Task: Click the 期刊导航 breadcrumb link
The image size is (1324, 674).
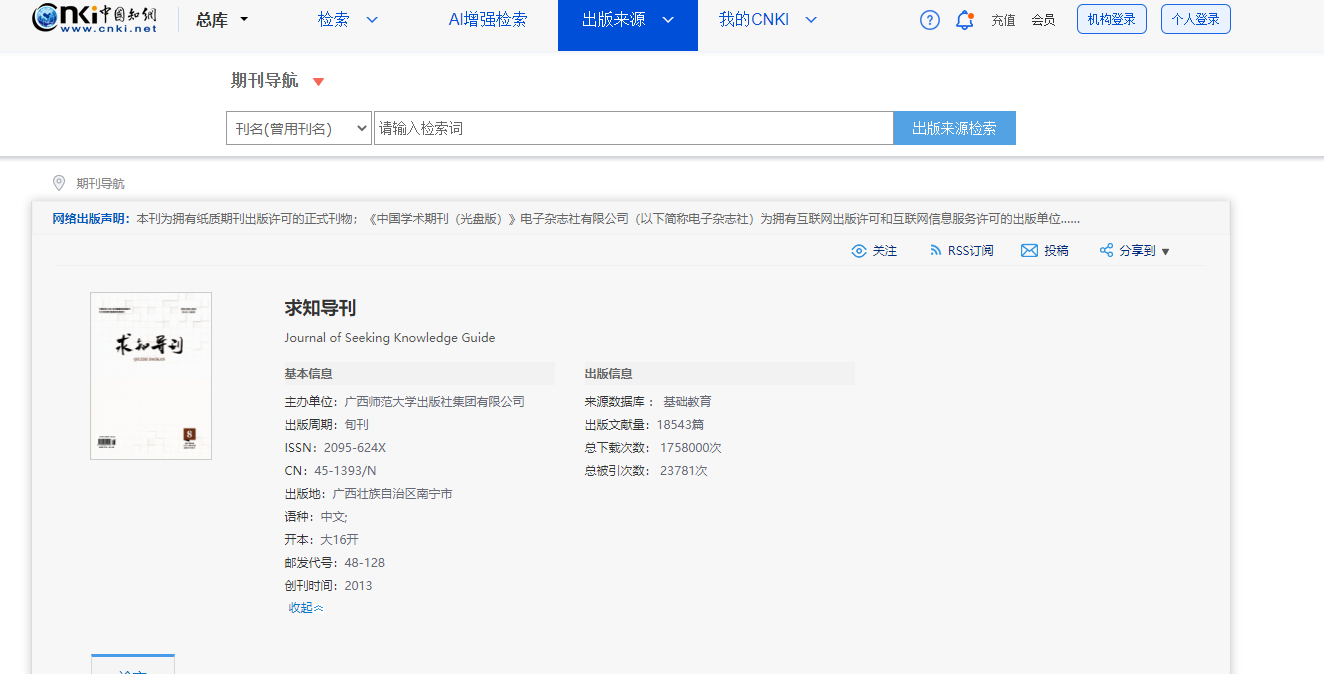Action: (x=101, y=184)
